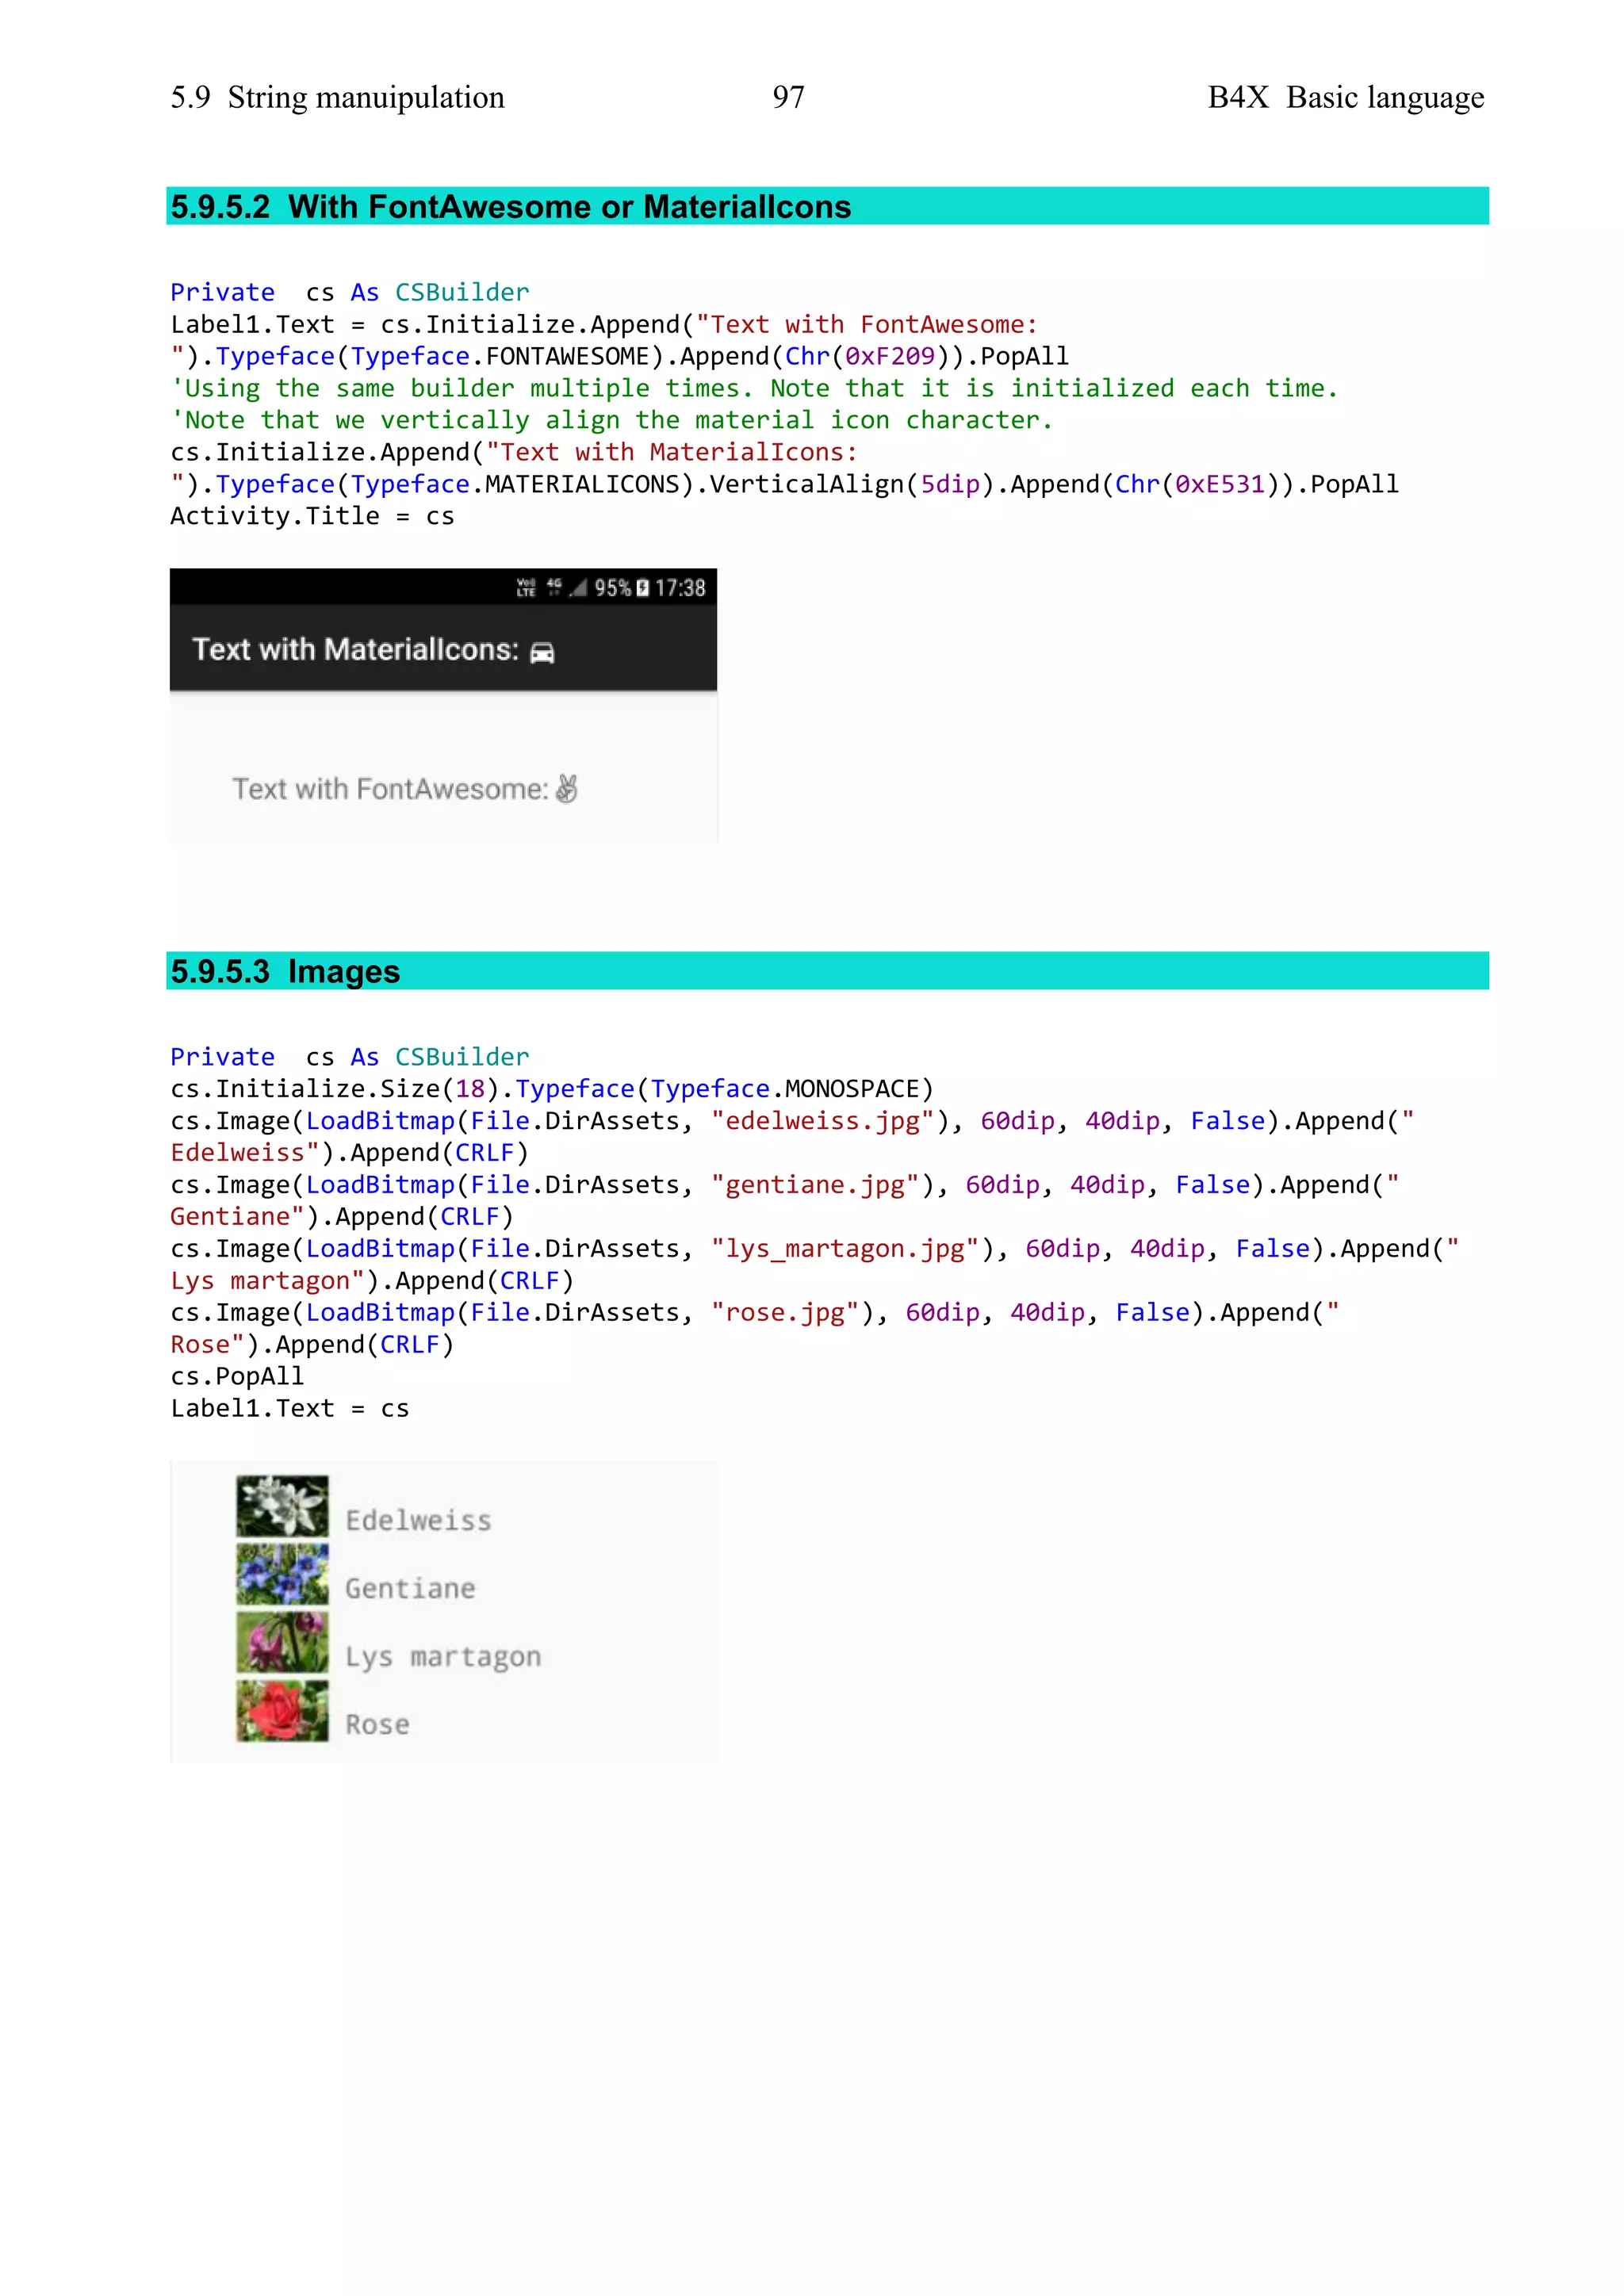Click "MONOSPACE" constant in code
This screenshot has height=2296, width=1624.
click(x=852, y=1089)
